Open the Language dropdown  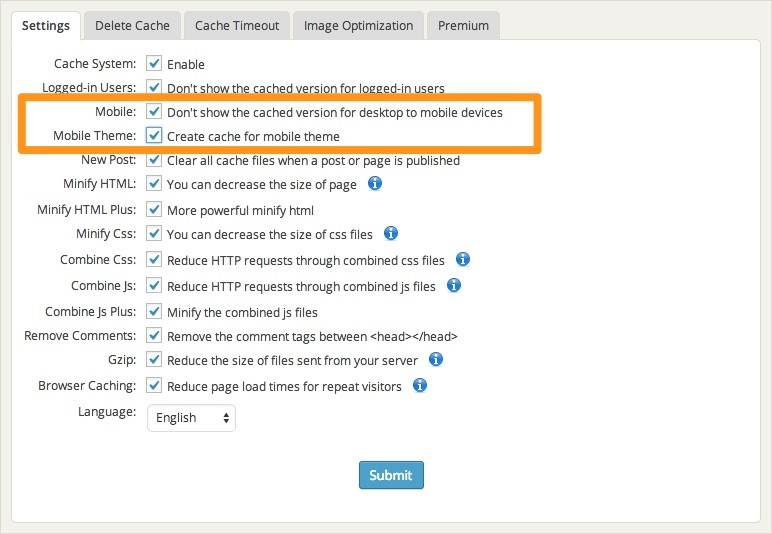click(191, 418)
